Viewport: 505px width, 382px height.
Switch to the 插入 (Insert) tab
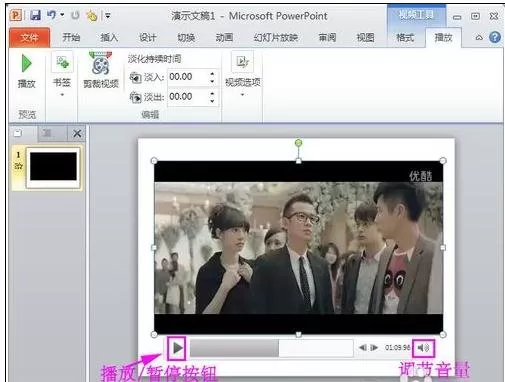pos(109,37)
